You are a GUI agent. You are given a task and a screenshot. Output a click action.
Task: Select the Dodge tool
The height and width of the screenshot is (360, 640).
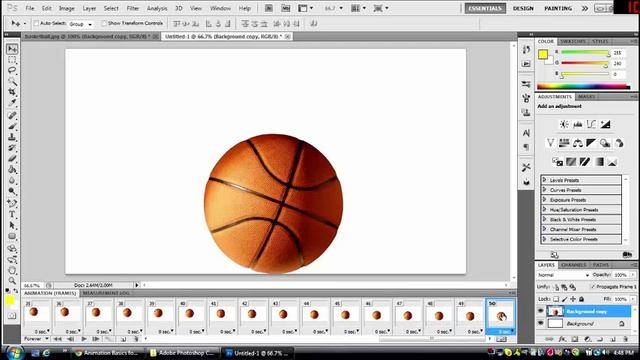coord(12,191)
